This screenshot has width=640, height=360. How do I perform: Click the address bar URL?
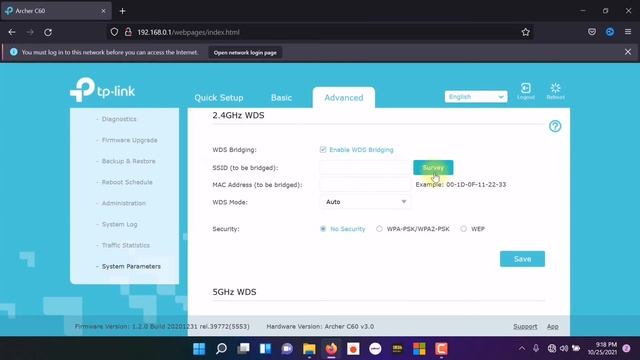188,32
